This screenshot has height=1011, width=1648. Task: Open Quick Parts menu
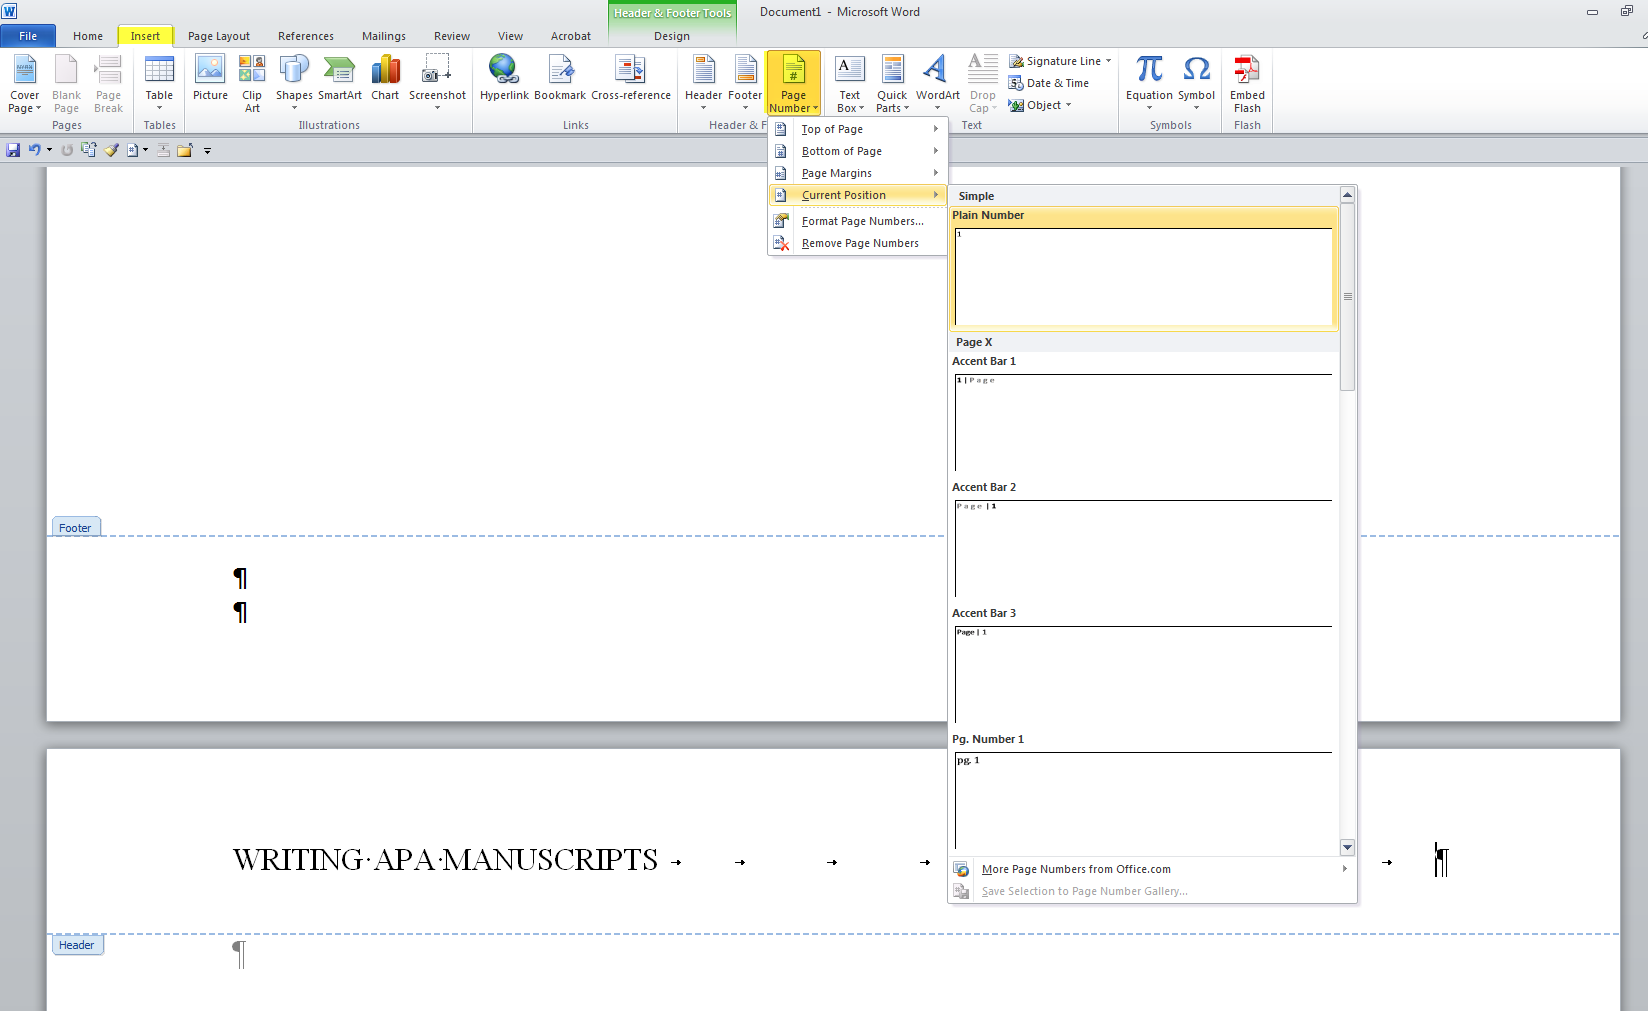pos(892,84)
